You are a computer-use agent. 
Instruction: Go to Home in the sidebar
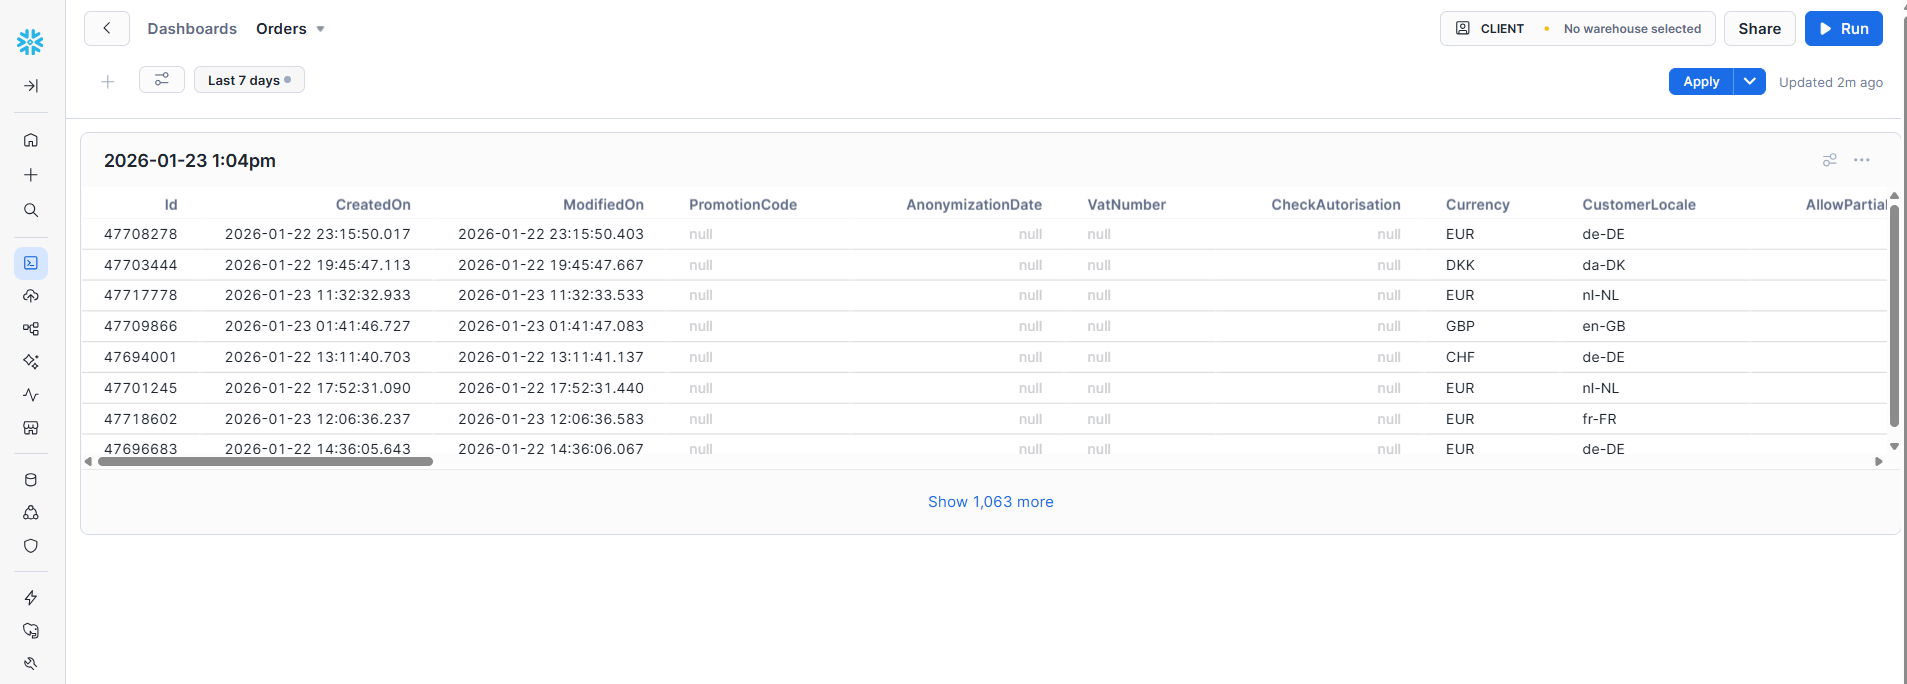[31, 140]
